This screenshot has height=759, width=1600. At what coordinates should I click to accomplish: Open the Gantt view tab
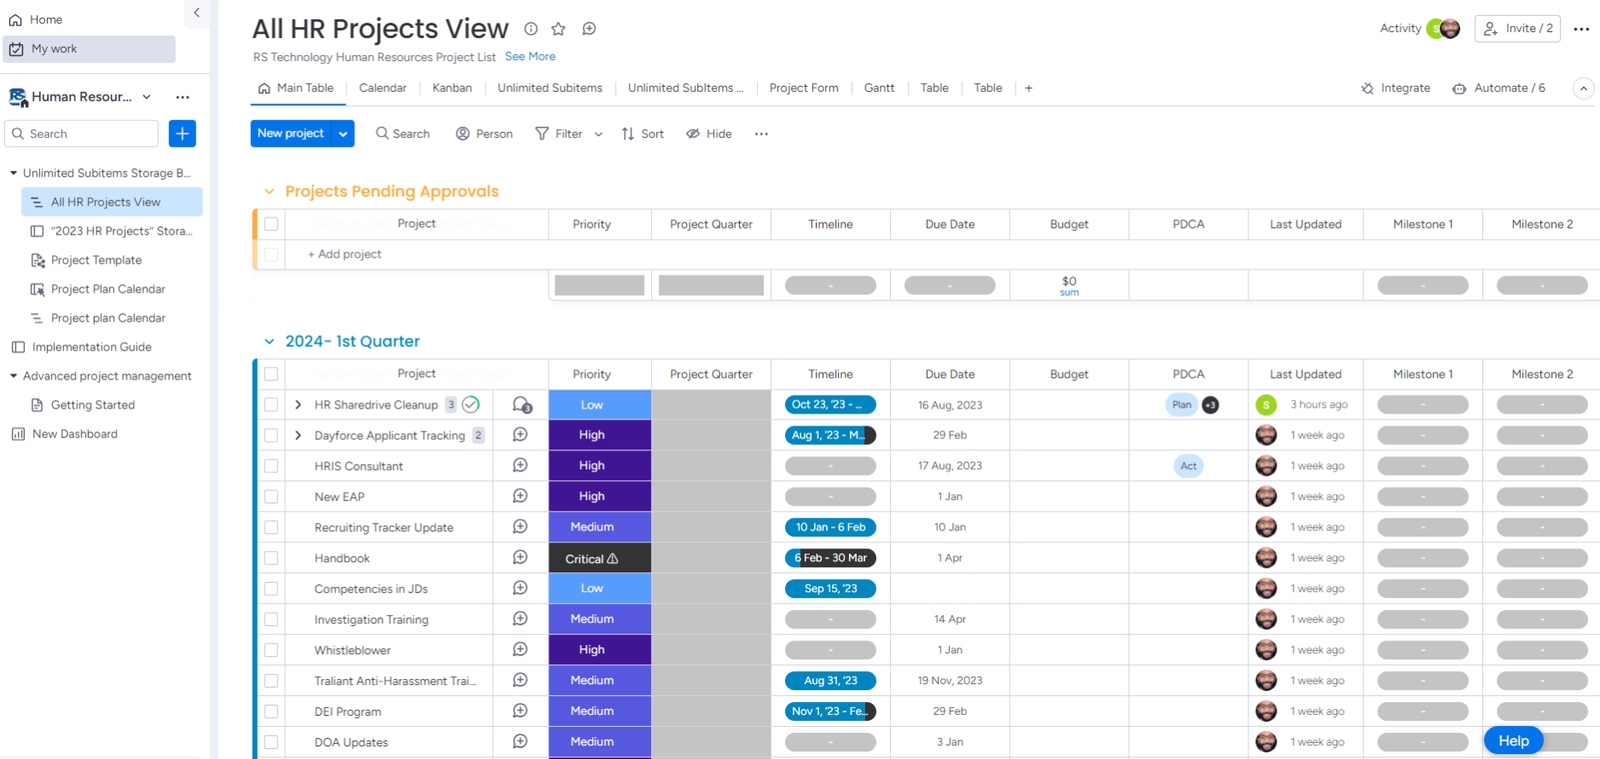click(879, 88)
